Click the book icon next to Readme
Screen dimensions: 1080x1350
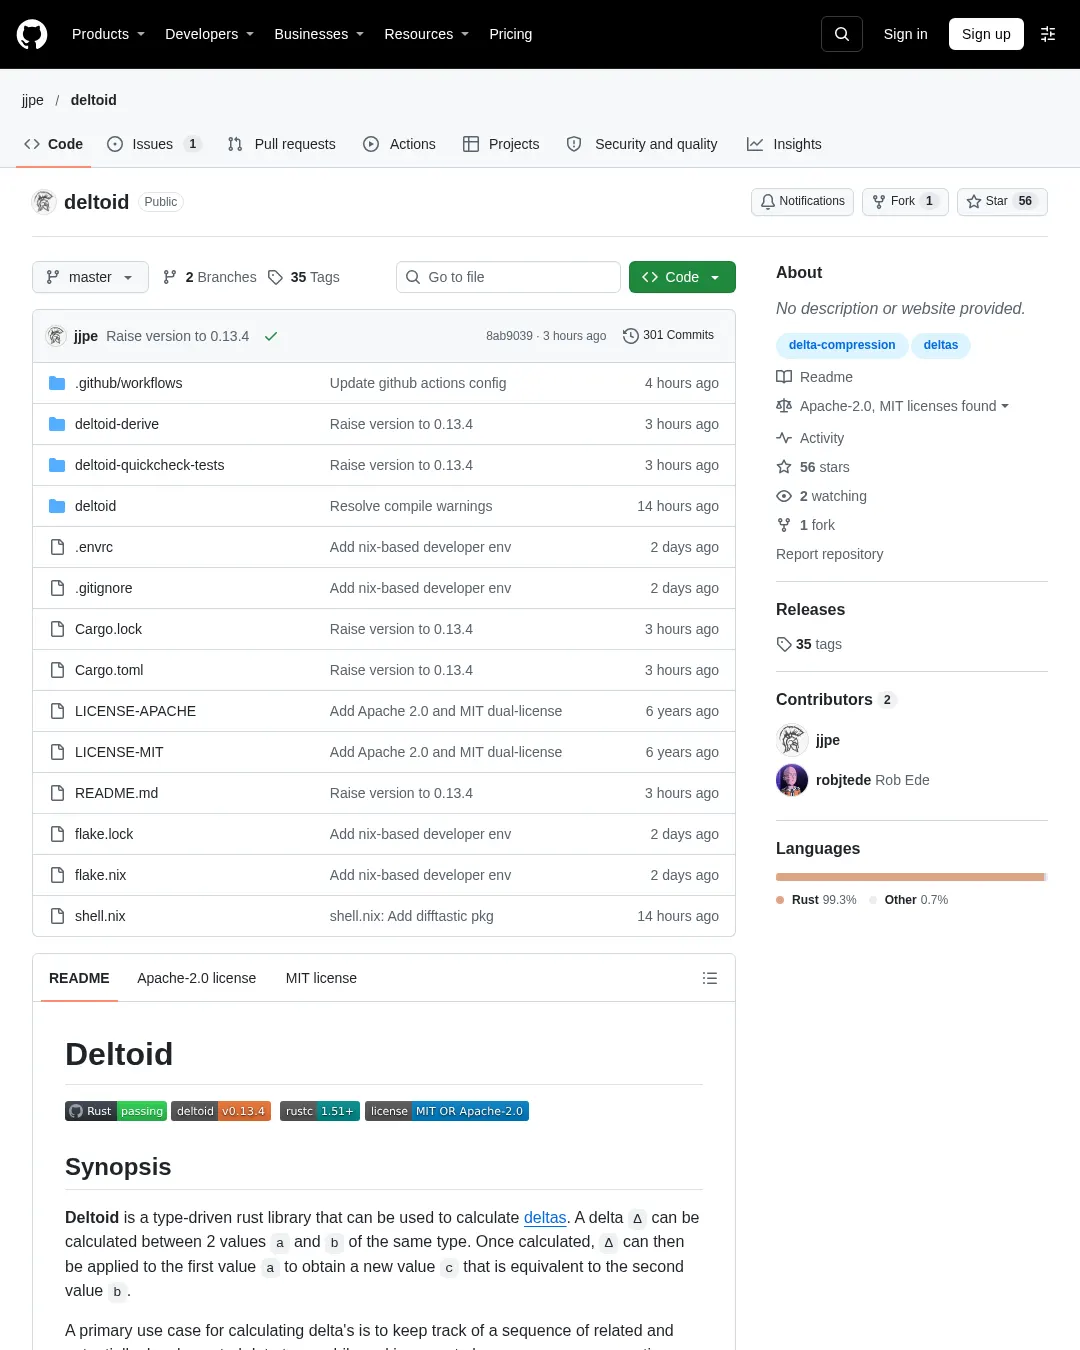pyautogui.click(x=784, y=377)
